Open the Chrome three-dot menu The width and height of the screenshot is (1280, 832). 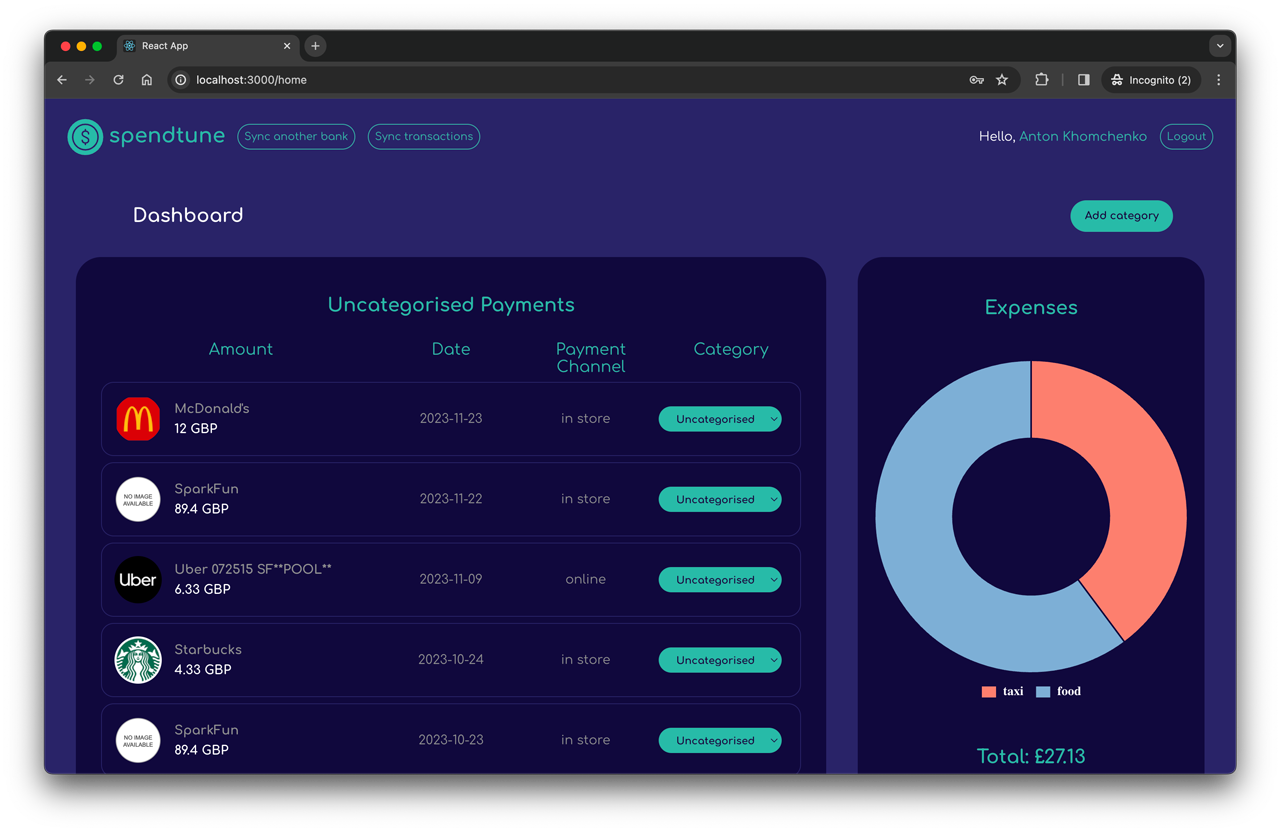1218,80
